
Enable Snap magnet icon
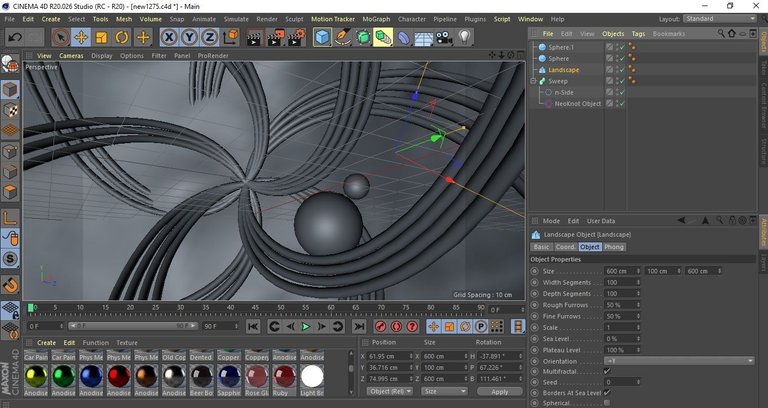point(10,285)
